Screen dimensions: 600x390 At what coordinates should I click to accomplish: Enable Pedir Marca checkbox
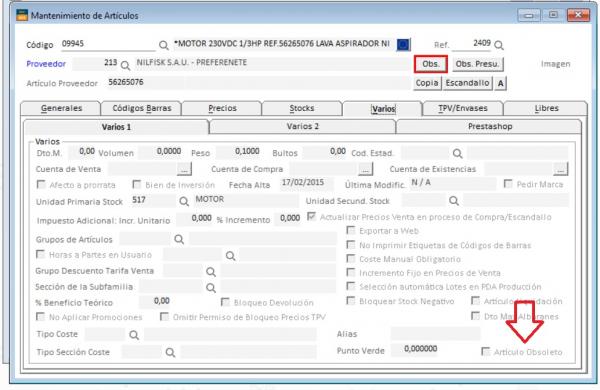tap(508, 184)
